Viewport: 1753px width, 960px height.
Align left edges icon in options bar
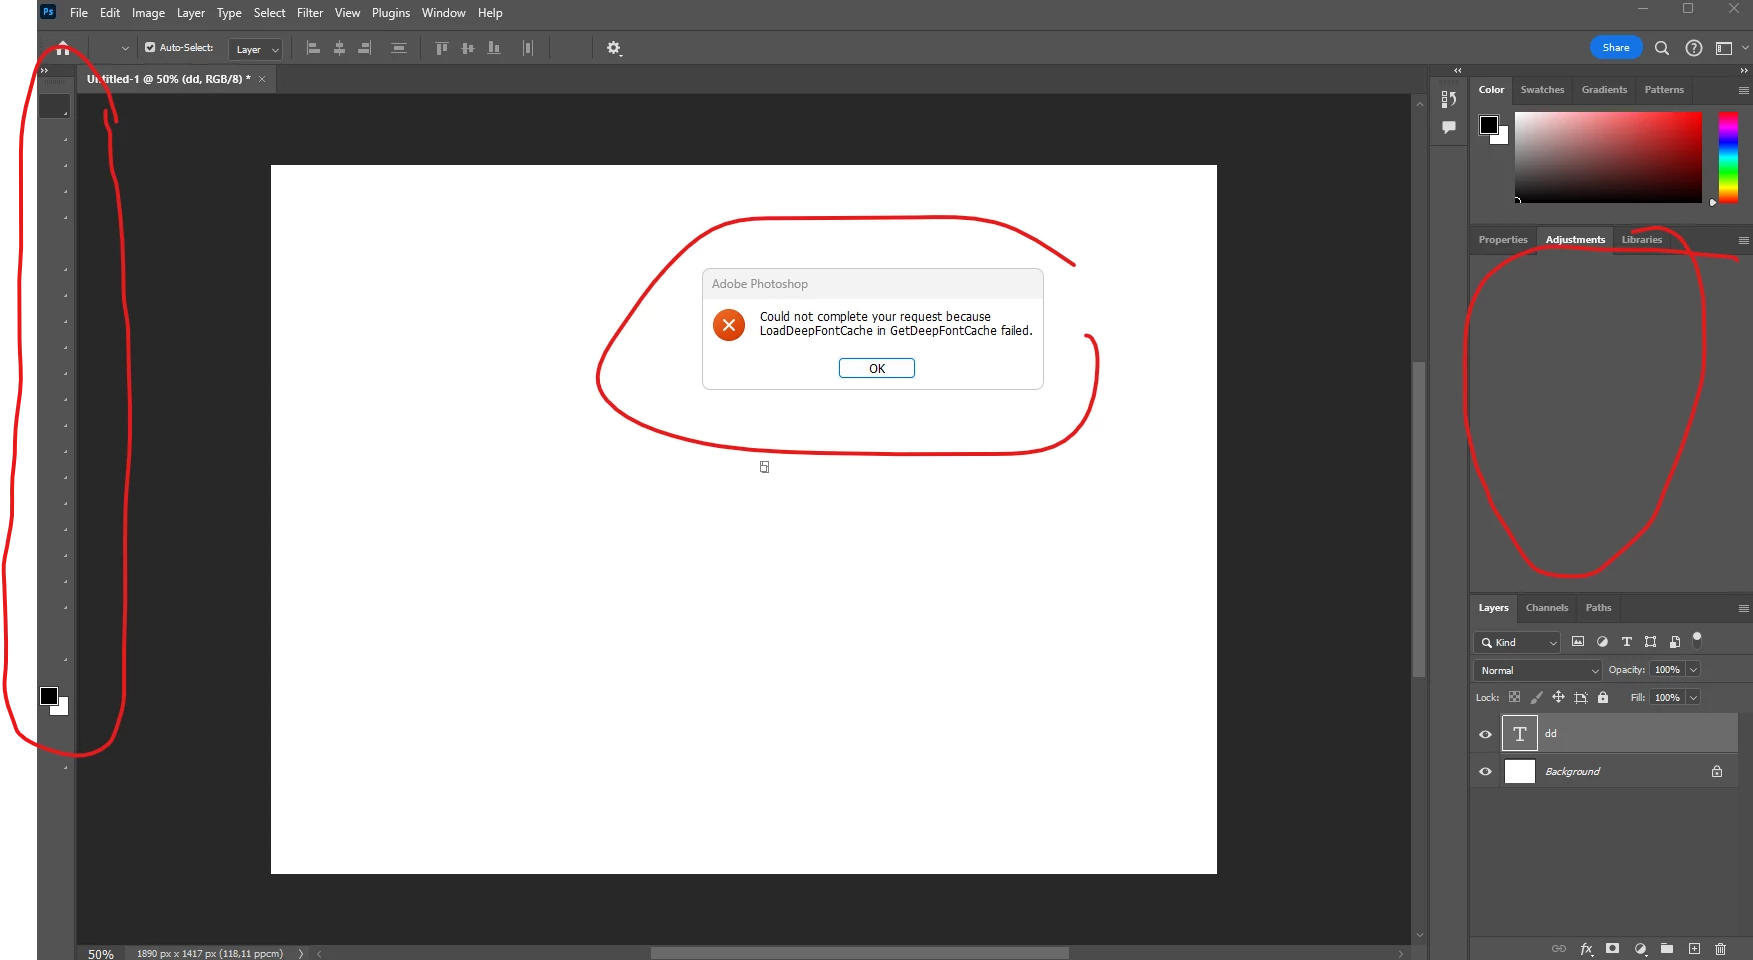[x=313, y=48]
